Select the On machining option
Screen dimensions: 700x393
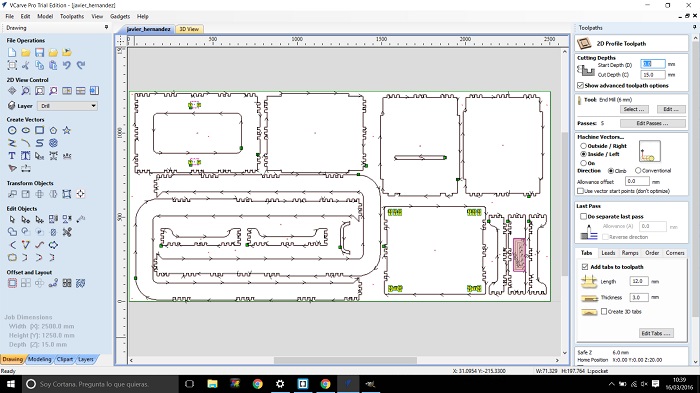click(588, 163)
